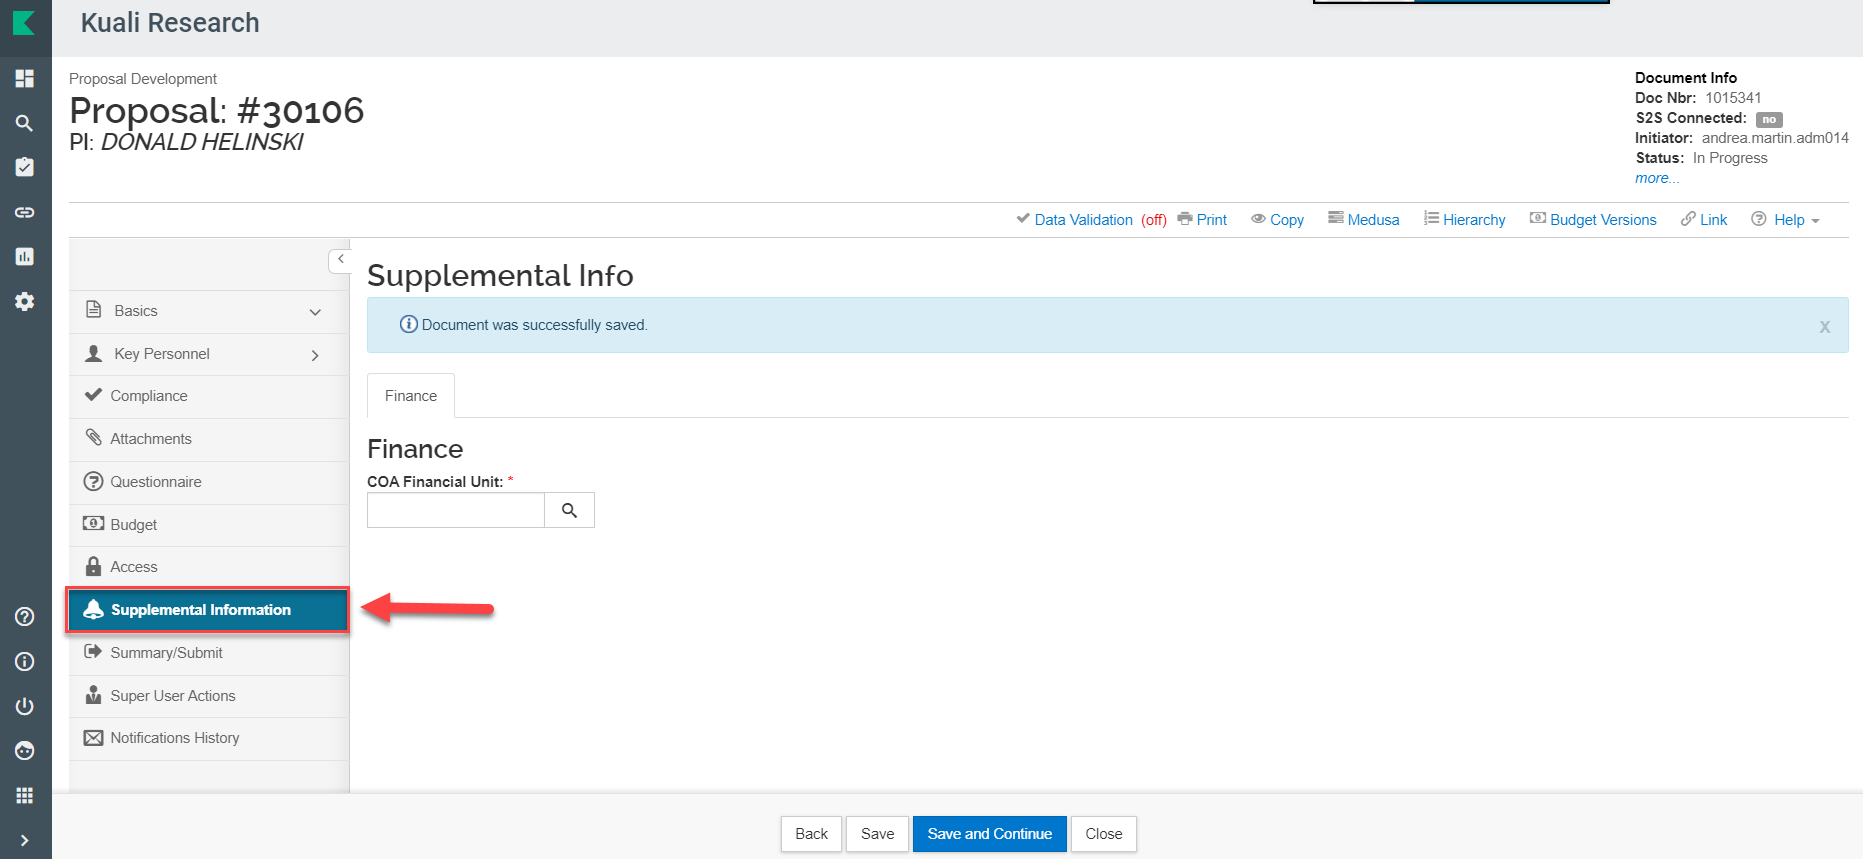Image resolution: width=1863 pixels, height=859 pixels.
Task: Open the clipboard checkmark icon in left rail
Action: click(25, 167)
